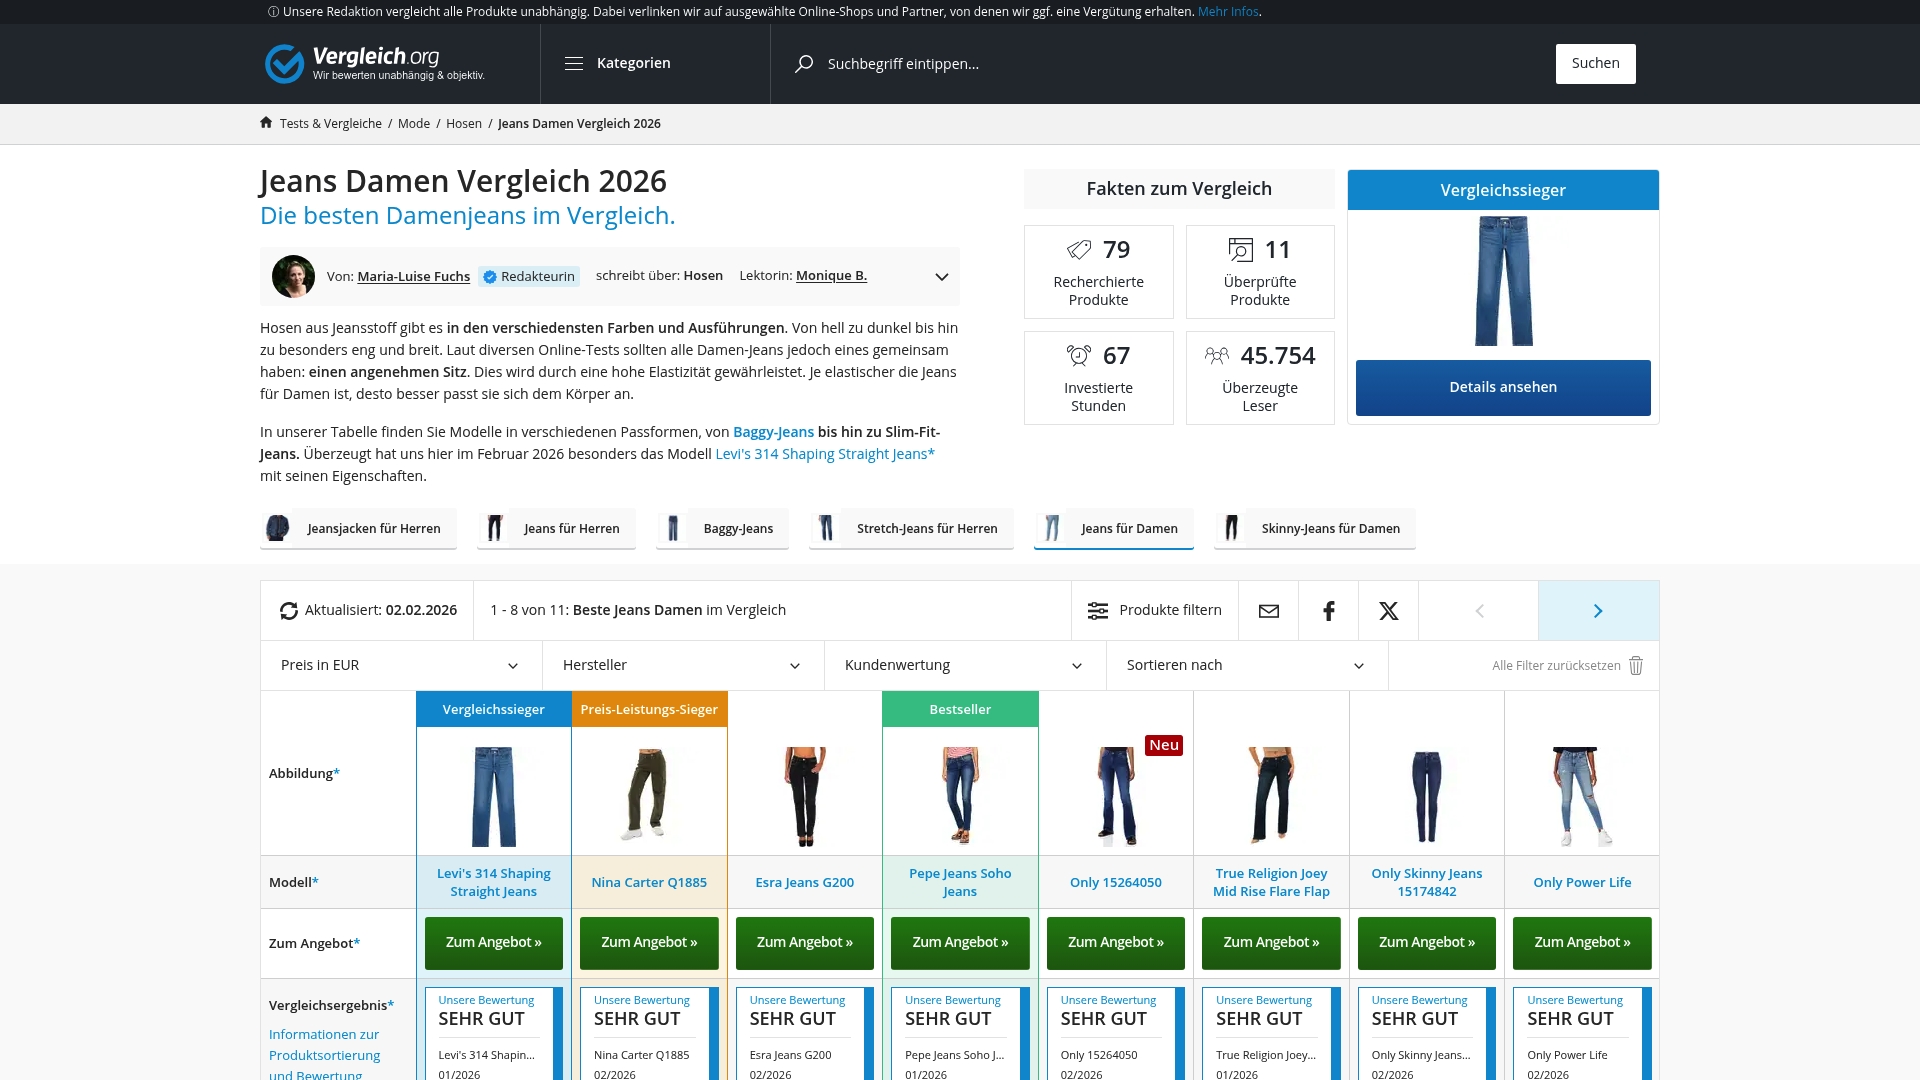Go to Mode breadcrumb

414,123
